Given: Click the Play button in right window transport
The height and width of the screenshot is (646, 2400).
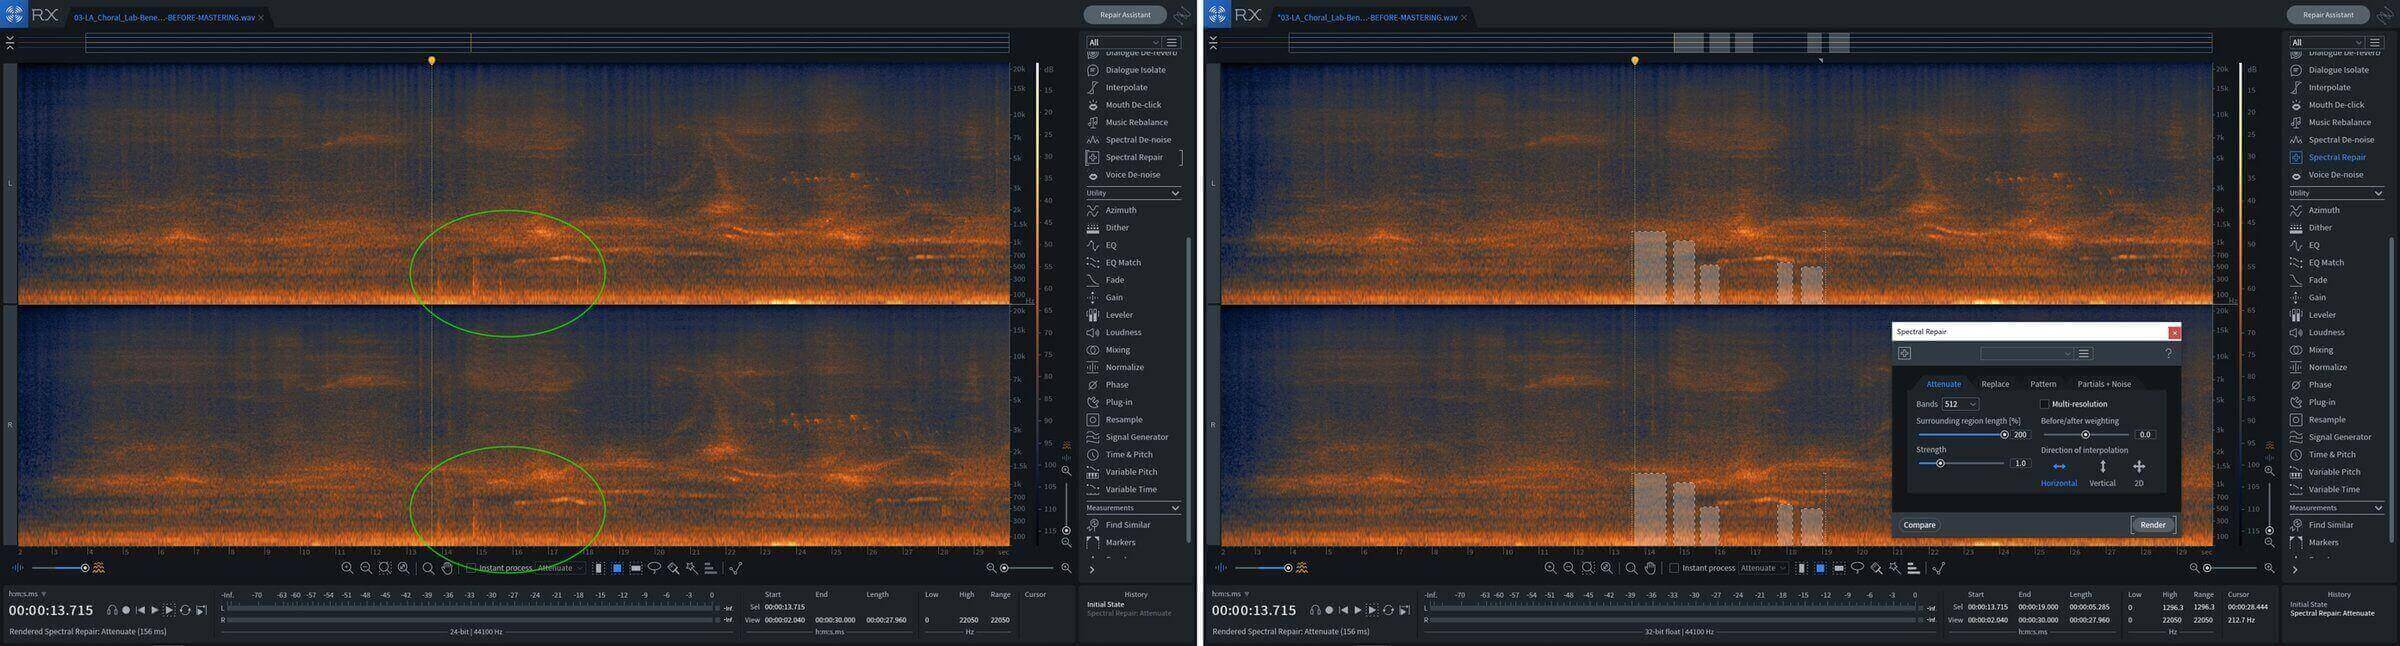Looking at the screenshot, I should (x=1357, y=610).
